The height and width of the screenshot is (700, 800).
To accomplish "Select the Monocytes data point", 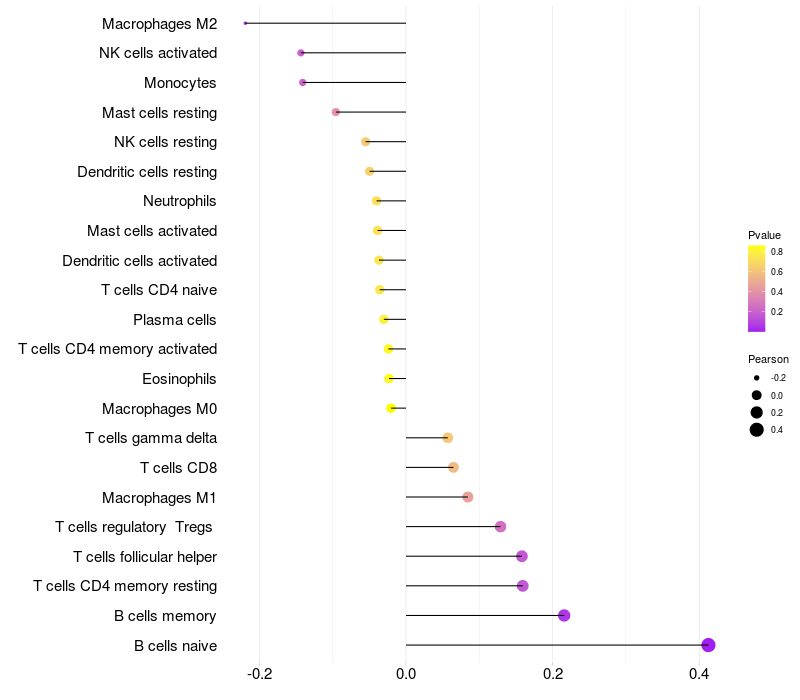I will point(303,83).
